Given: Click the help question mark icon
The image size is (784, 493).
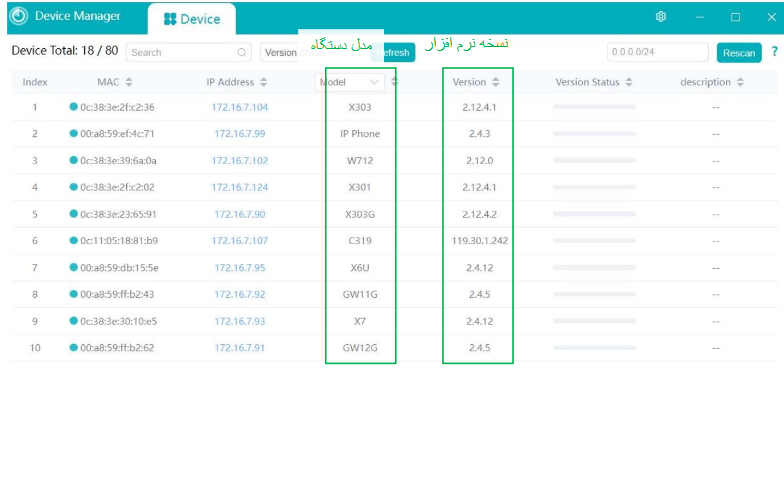Looking at the screenshot, I should pos(774,52).
